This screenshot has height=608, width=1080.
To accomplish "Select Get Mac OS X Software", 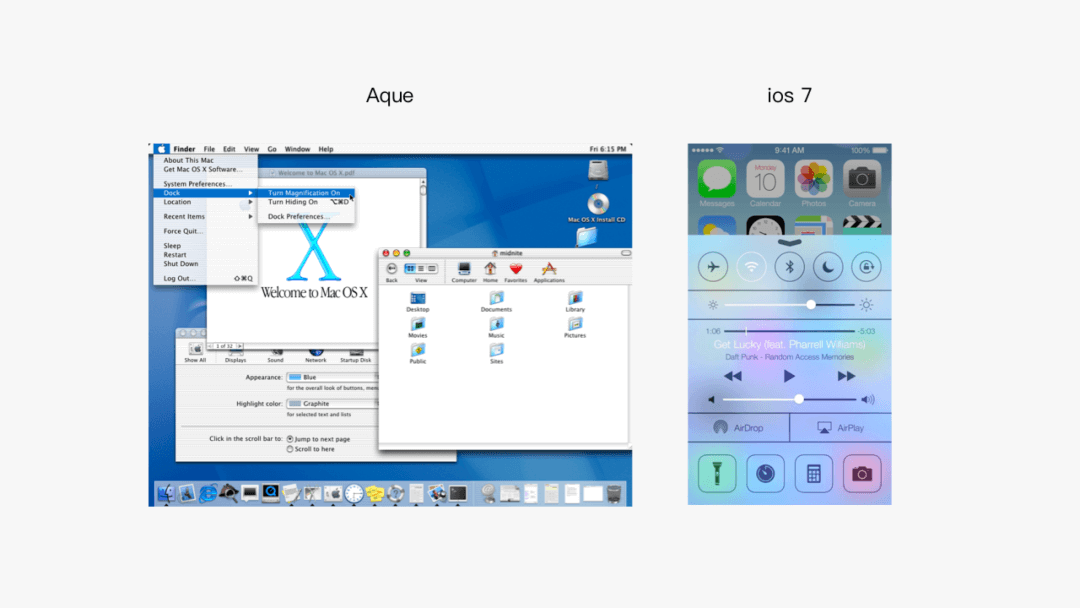I will 202,169.
